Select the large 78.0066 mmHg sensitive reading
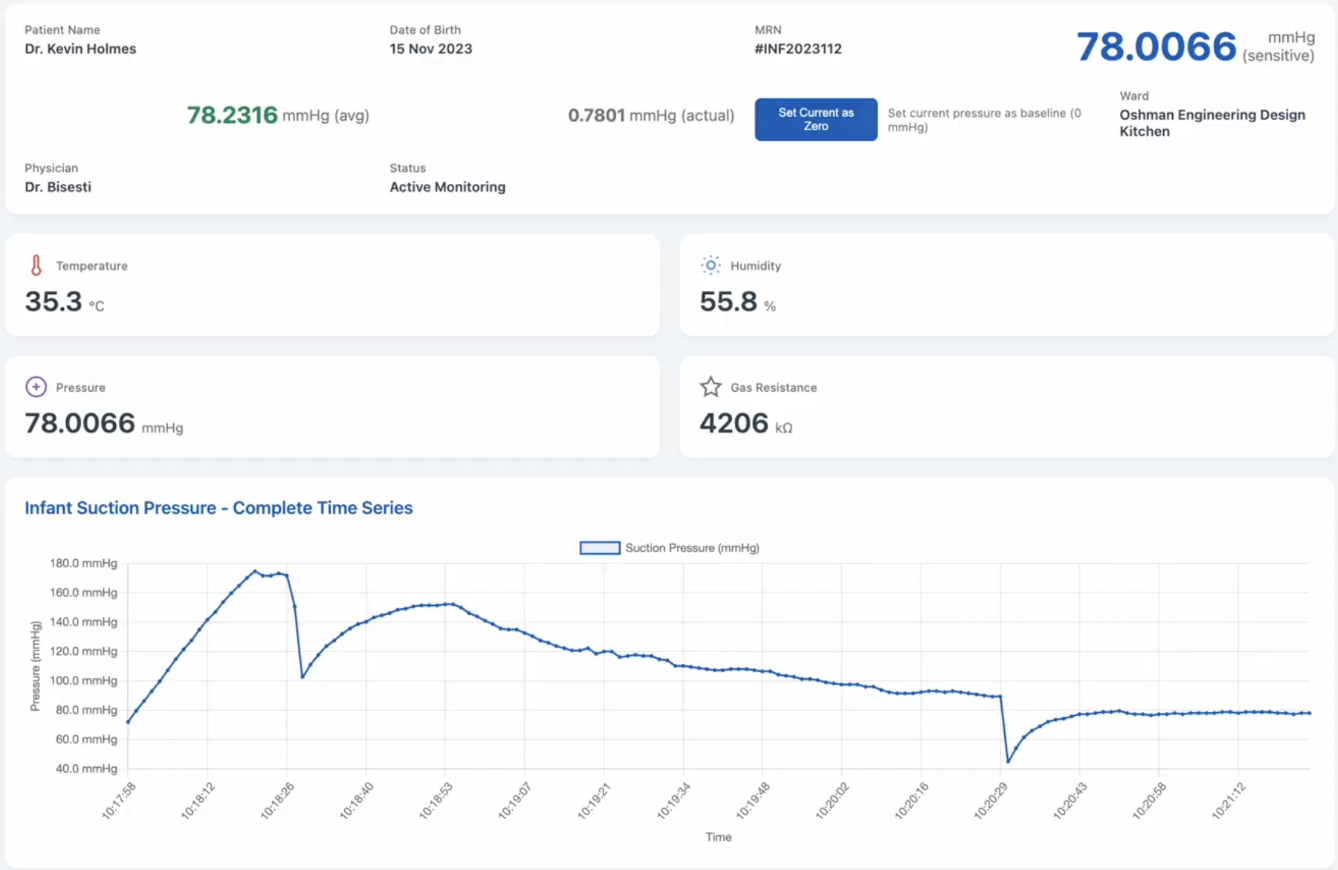1338x870 pixels. pyautogui.click(x=1156, y=46)
